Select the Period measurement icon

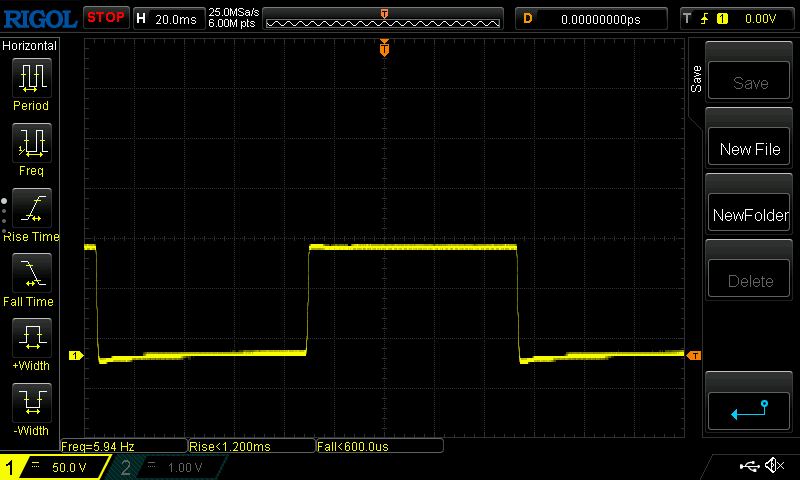pyautogui.click(x=30, y=78)
